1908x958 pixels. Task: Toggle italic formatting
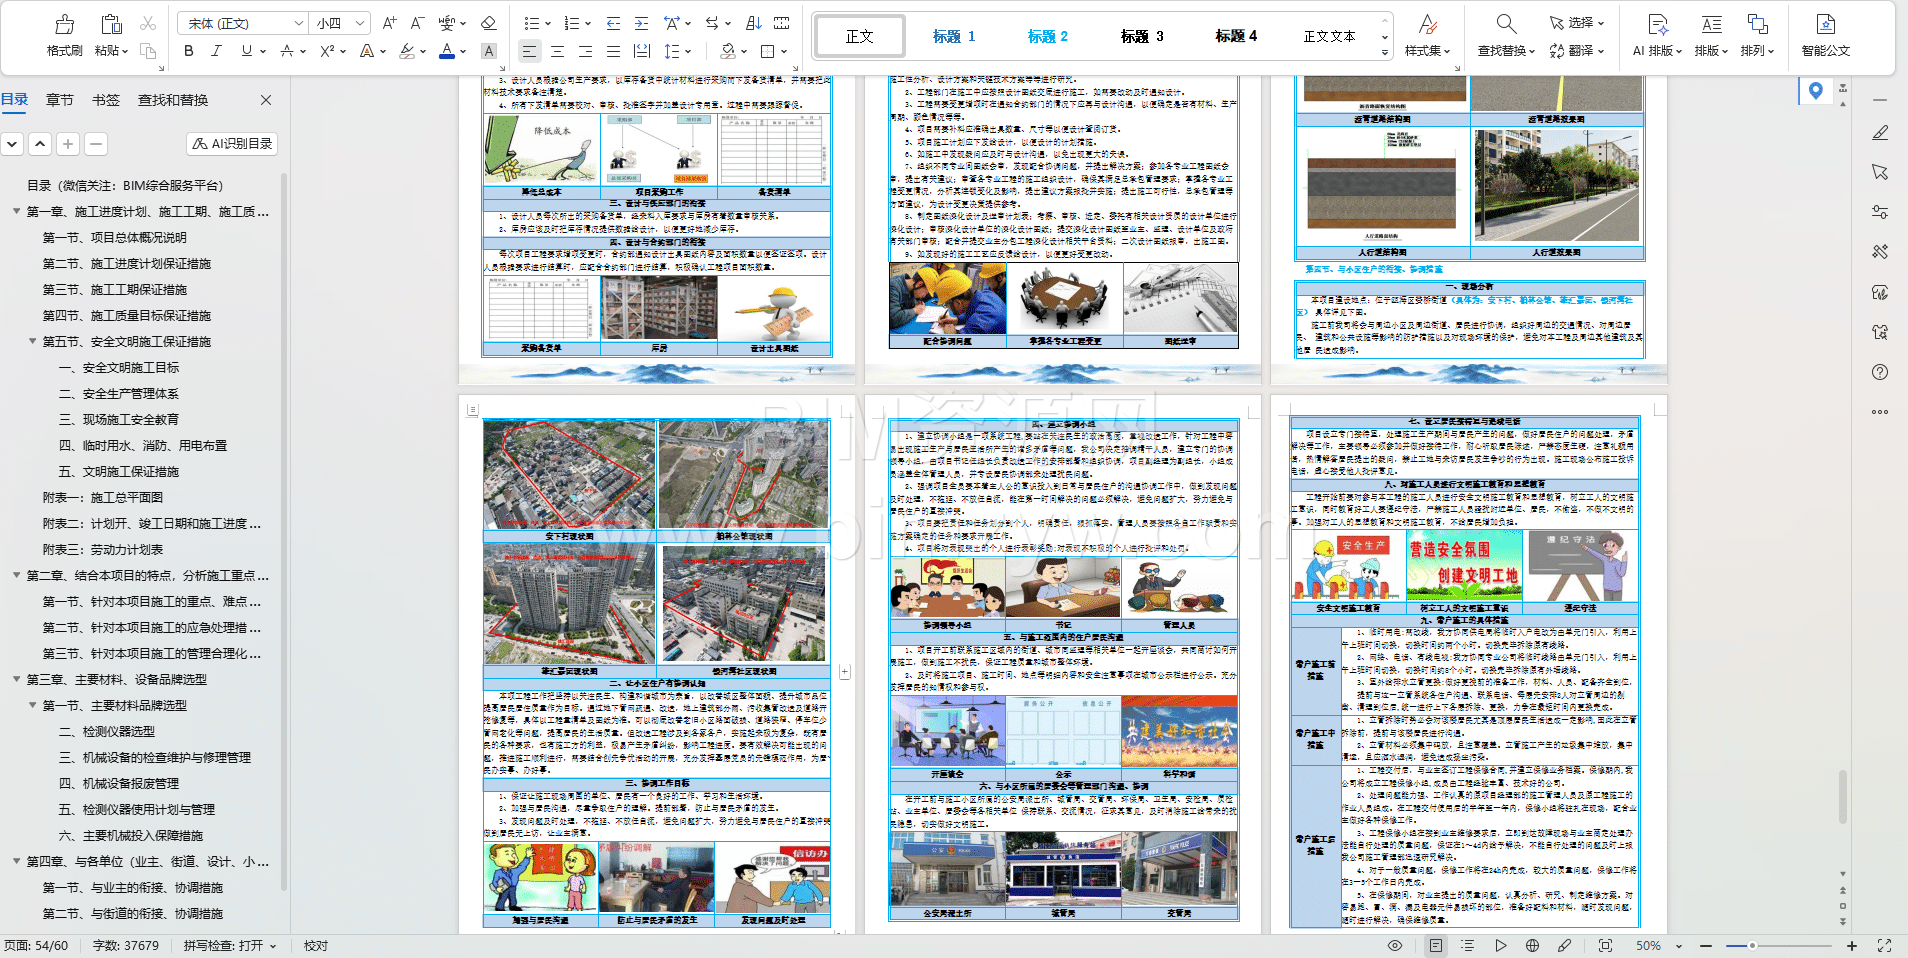216,51
